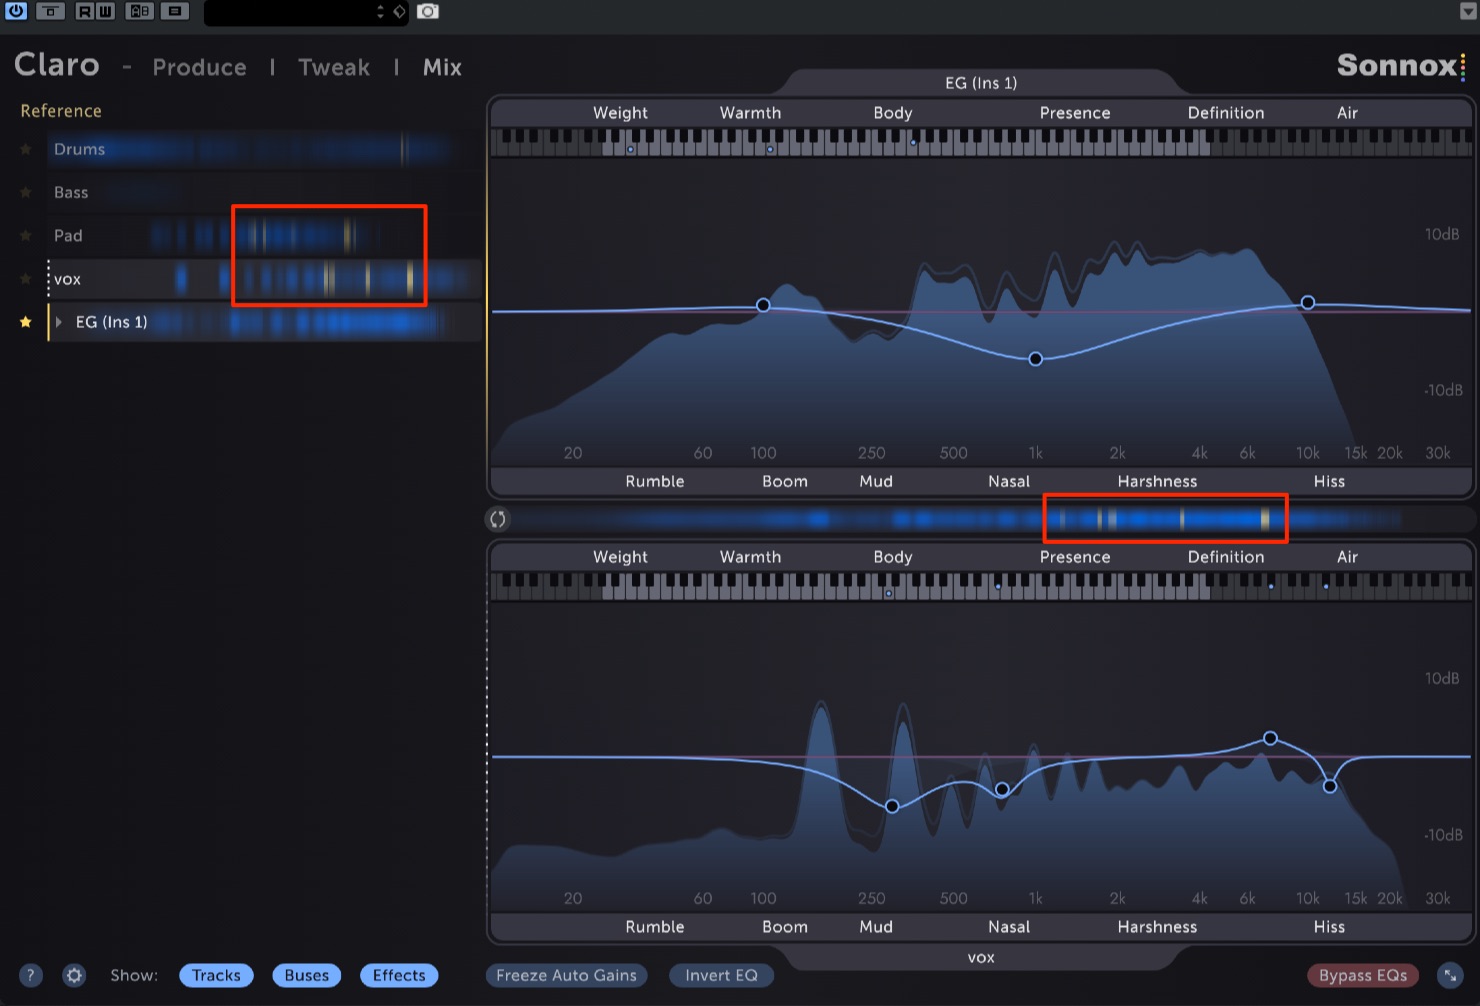Click the 1k EQ node in upper graph

[1036, 359]
